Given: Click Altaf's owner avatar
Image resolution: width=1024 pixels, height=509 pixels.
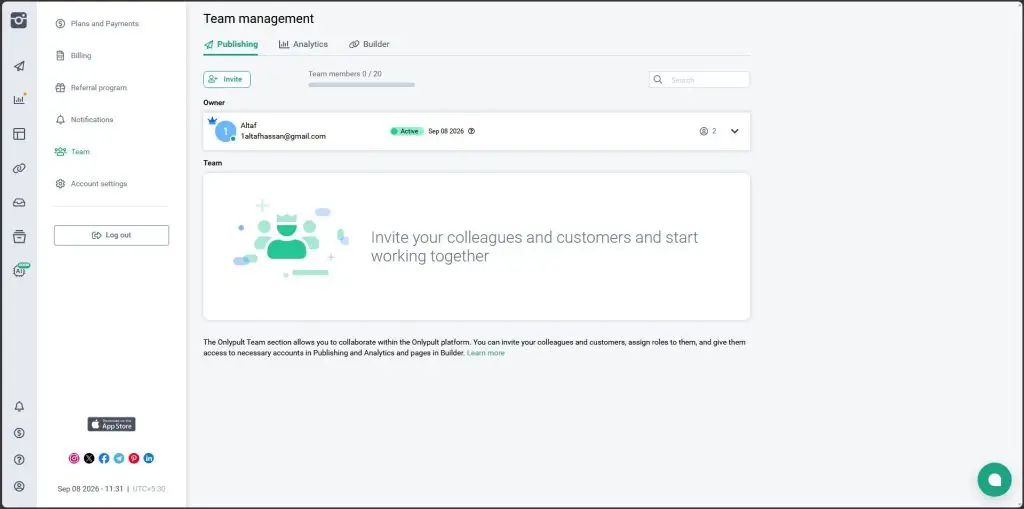Looking at the screenshot, I should 225,131.
